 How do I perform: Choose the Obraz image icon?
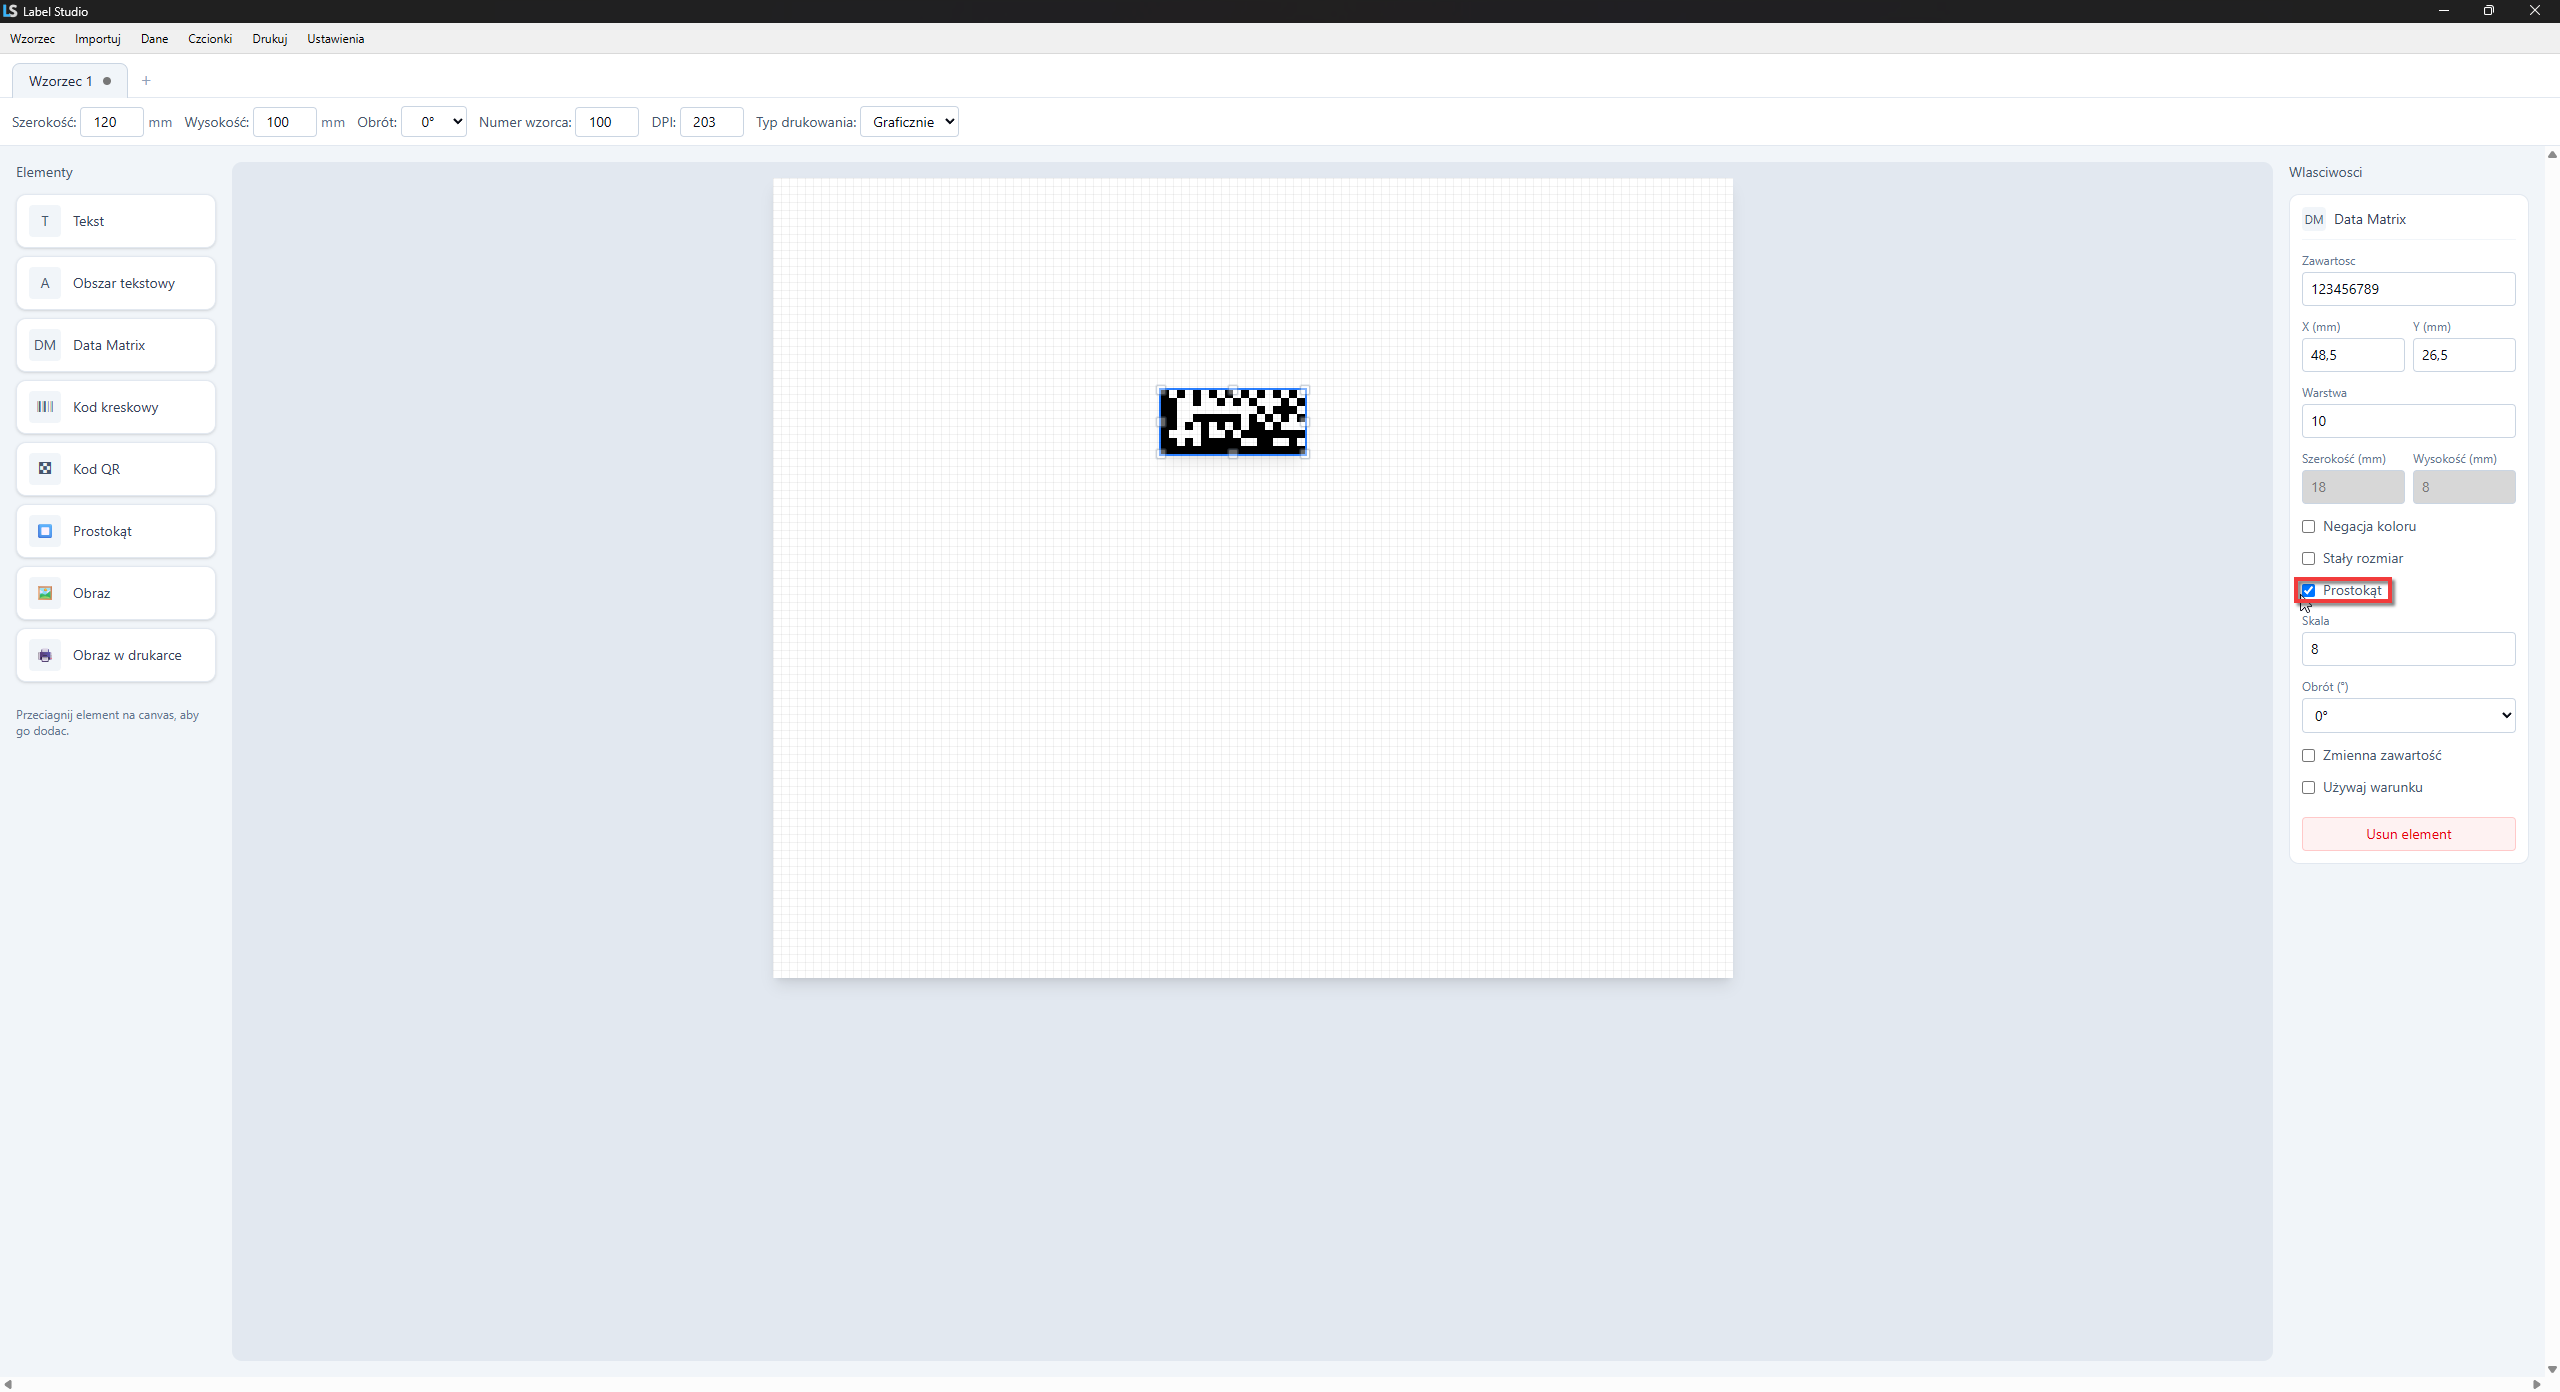45,593
